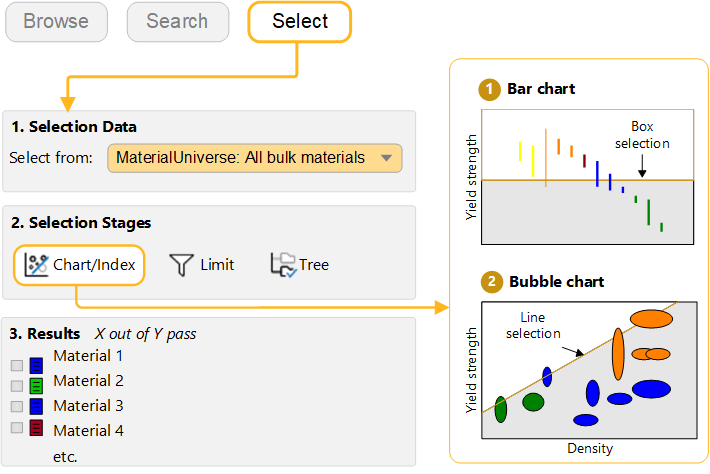Tick the Material 3 checkbox
This screenshot has height=474, width=710.
16,407
